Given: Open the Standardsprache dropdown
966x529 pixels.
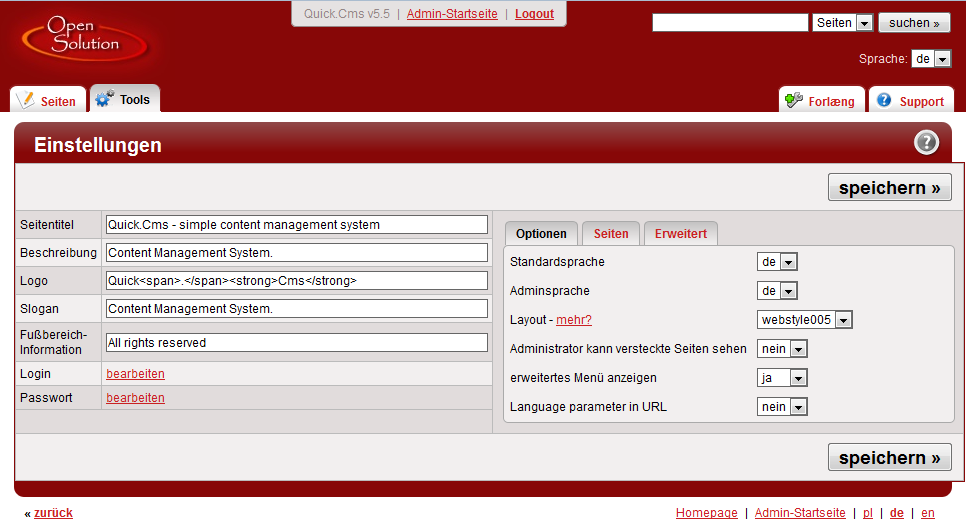Looking at the screenshot, I should [x=777, y=262].
